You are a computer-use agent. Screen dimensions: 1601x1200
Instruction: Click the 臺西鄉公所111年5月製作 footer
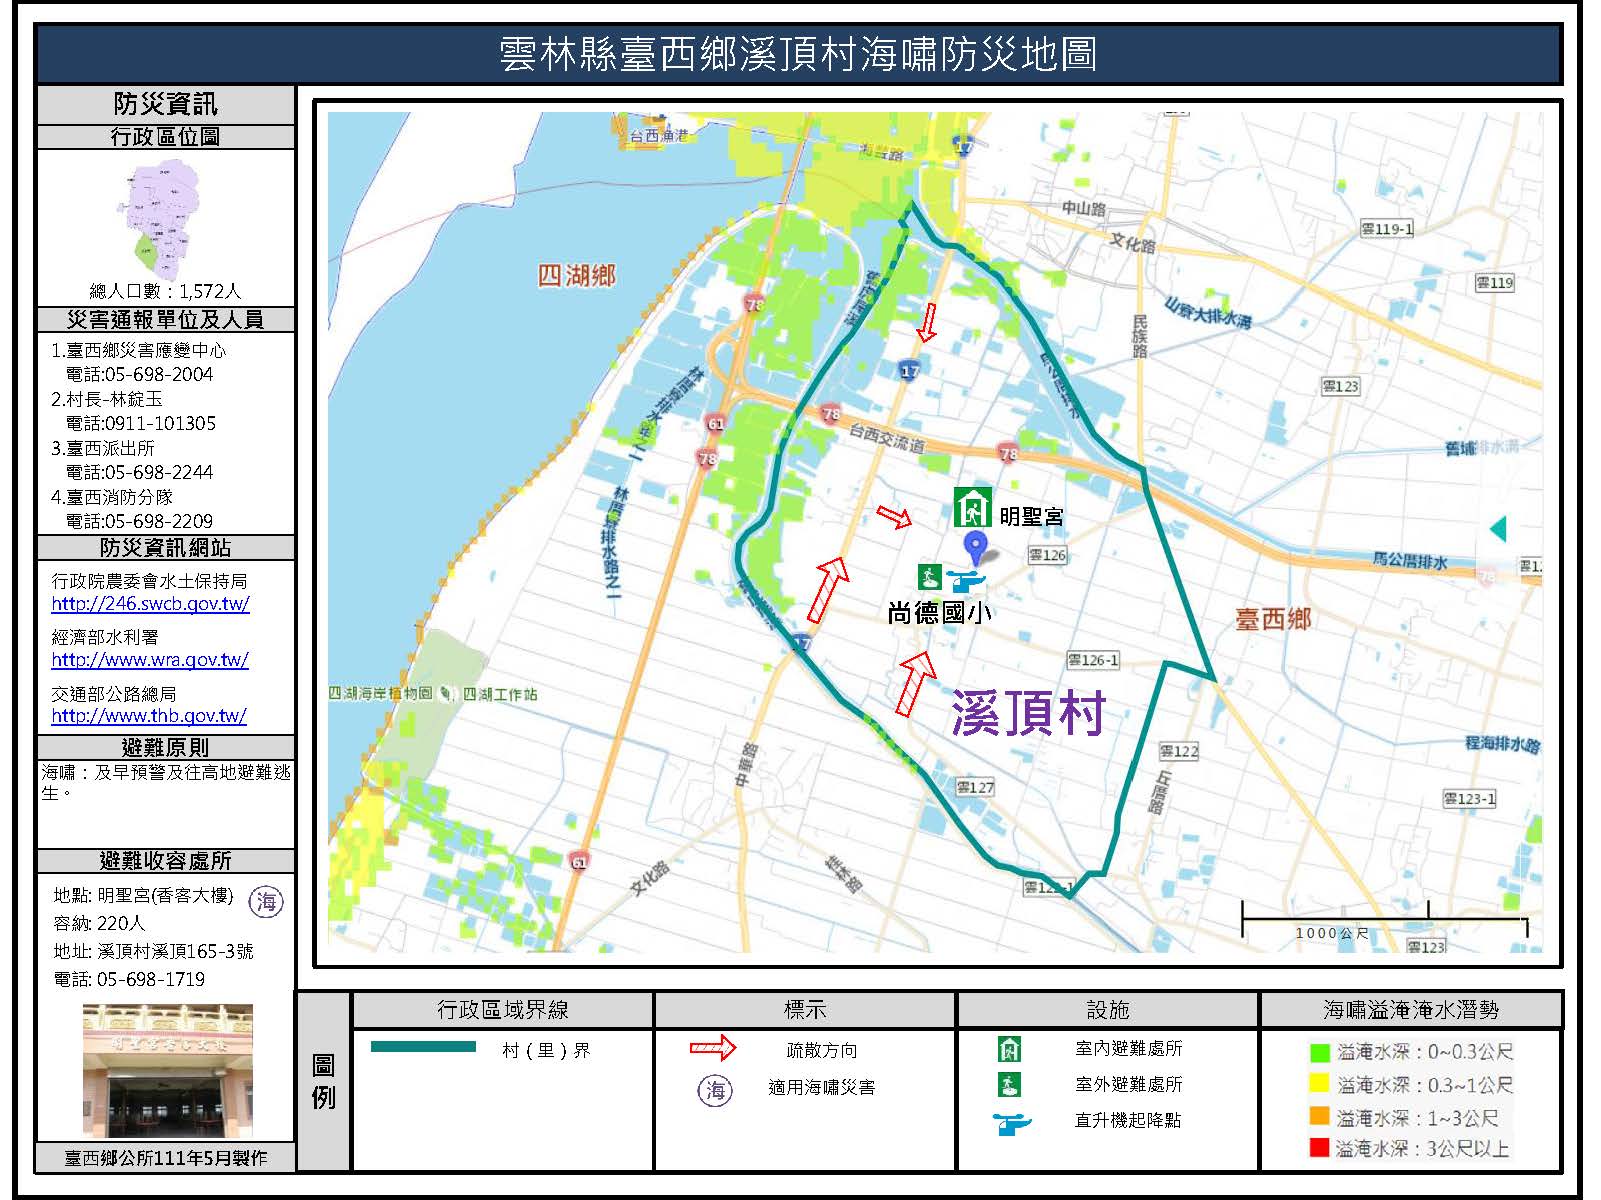click(x=166, y=1158)
